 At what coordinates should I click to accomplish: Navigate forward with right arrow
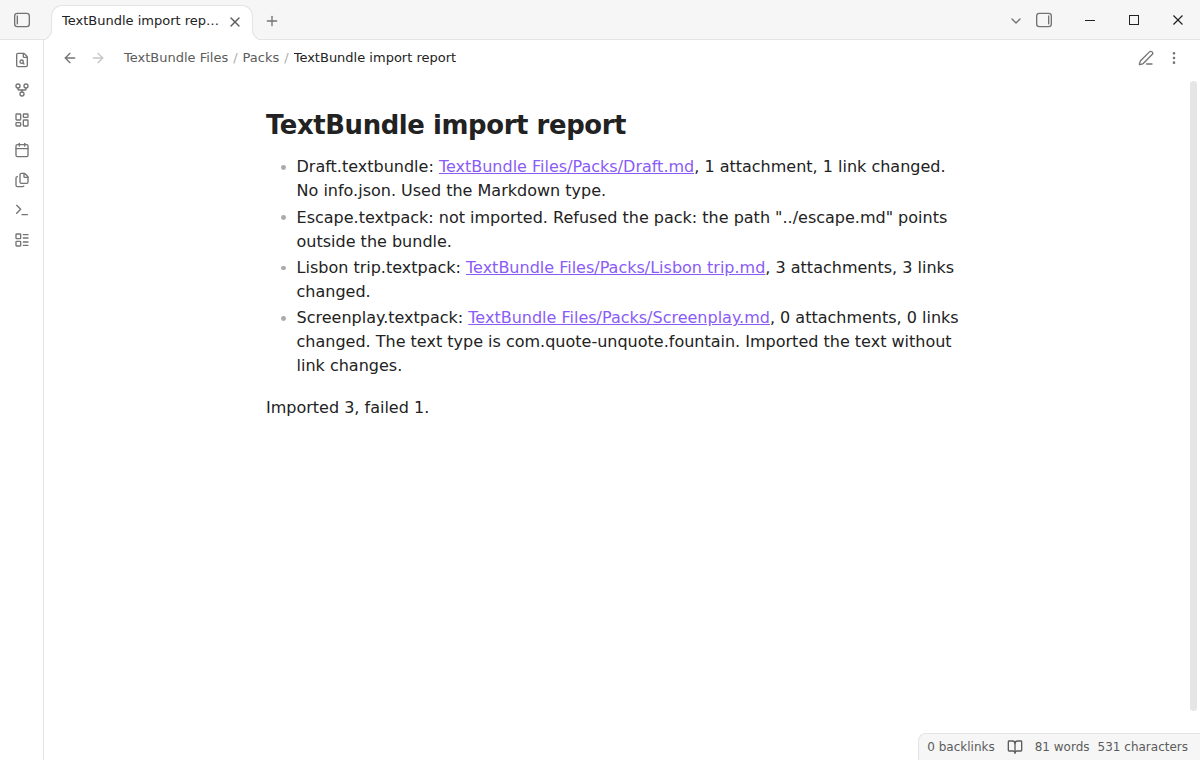(98, 58)
